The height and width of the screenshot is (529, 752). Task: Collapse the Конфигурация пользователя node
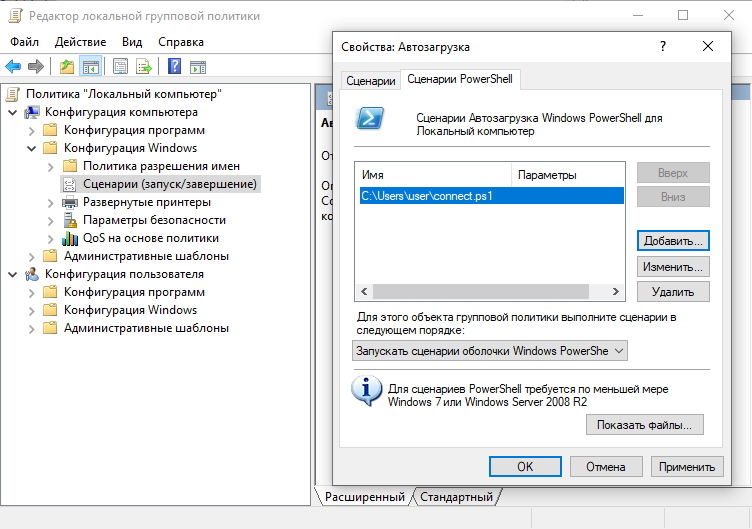point(13,275)
